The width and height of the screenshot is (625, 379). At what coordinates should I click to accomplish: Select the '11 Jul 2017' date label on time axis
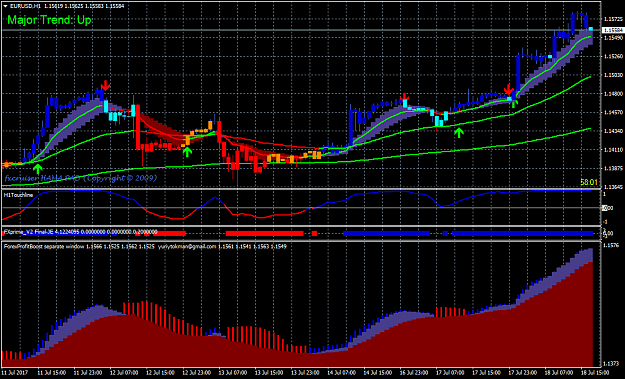[16, 373]
